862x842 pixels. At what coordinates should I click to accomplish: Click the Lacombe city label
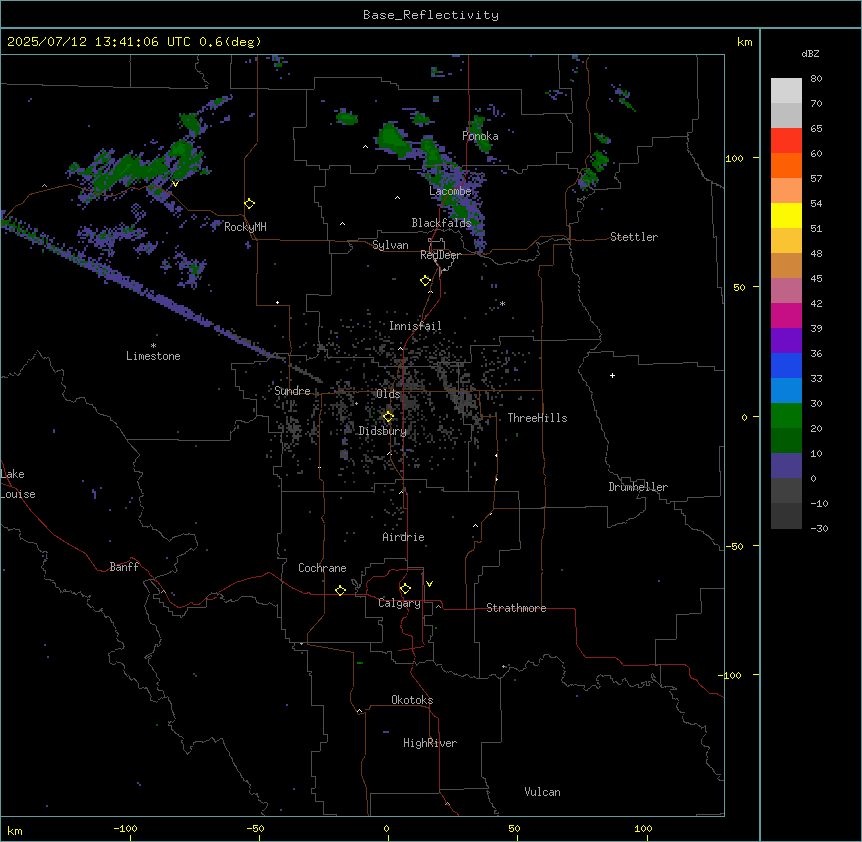click(x=450, y=191)
